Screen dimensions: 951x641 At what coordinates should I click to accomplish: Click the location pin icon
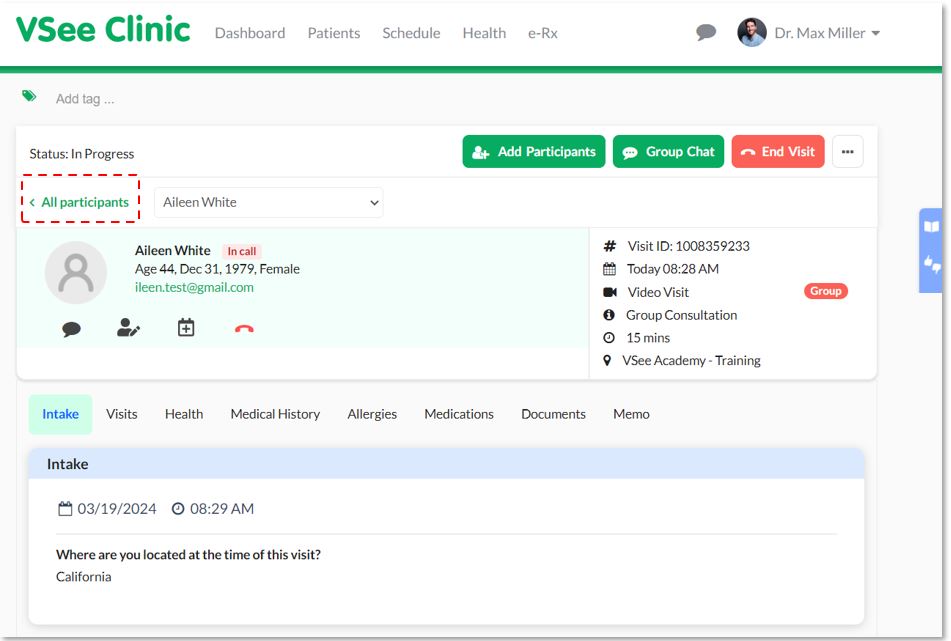pyautogui.click(x=607, y=360)
